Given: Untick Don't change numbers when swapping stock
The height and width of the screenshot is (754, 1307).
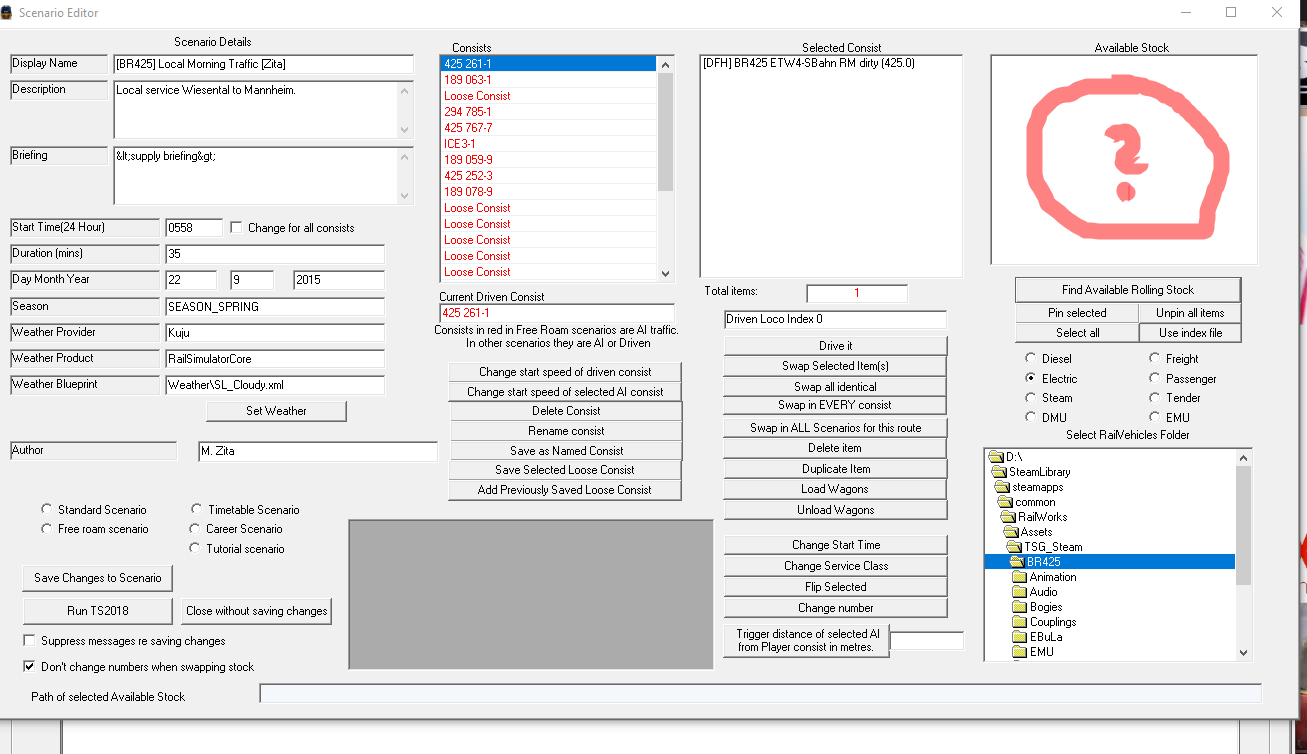Looking at the screenshot, I should (x=29, y=667).
